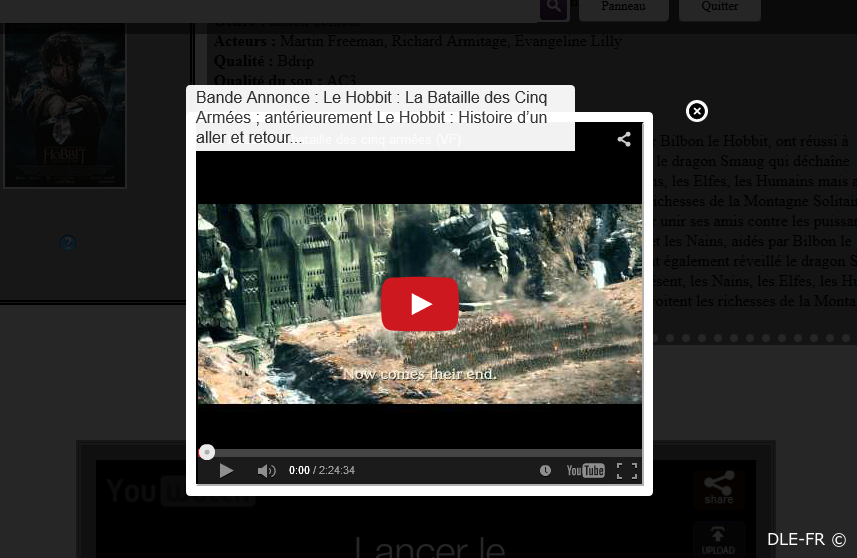The width and height of the screenshot is (857, 558).
Task: Click the DLE-FR © credit text
Action: pos(806,540)
